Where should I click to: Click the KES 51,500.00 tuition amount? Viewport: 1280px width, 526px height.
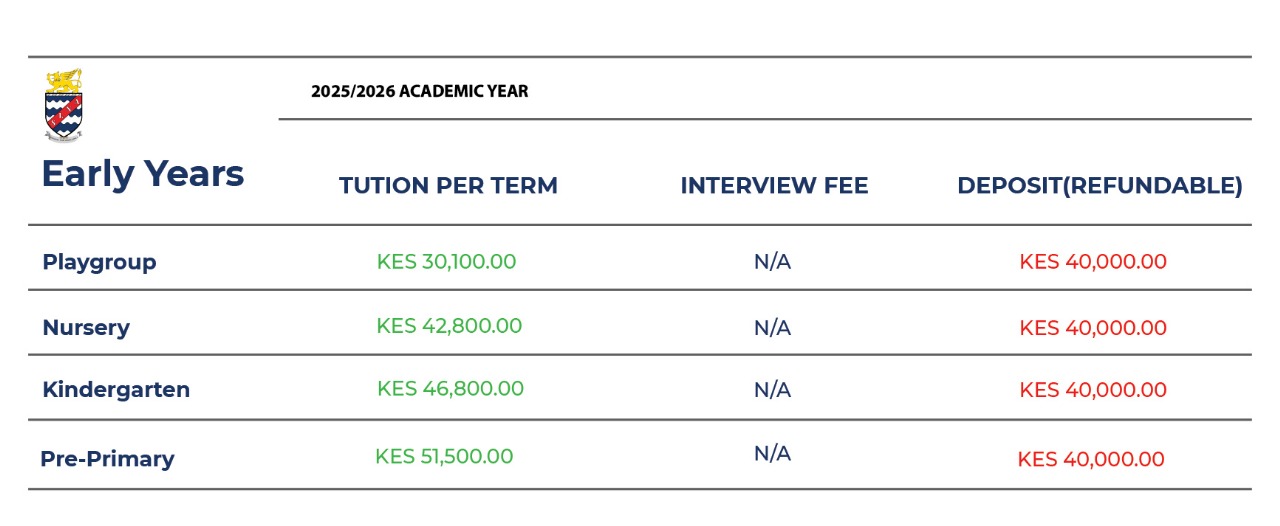(x=444, y=457)
